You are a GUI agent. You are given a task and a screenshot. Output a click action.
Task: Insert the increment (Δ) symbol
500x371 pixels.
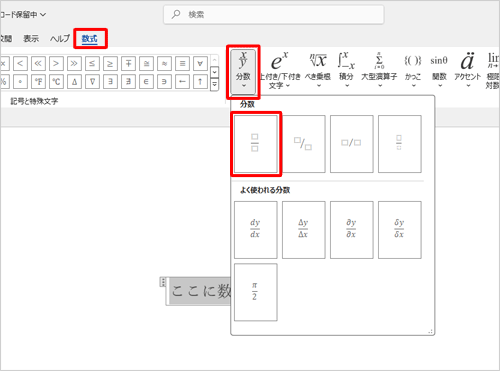74,82
